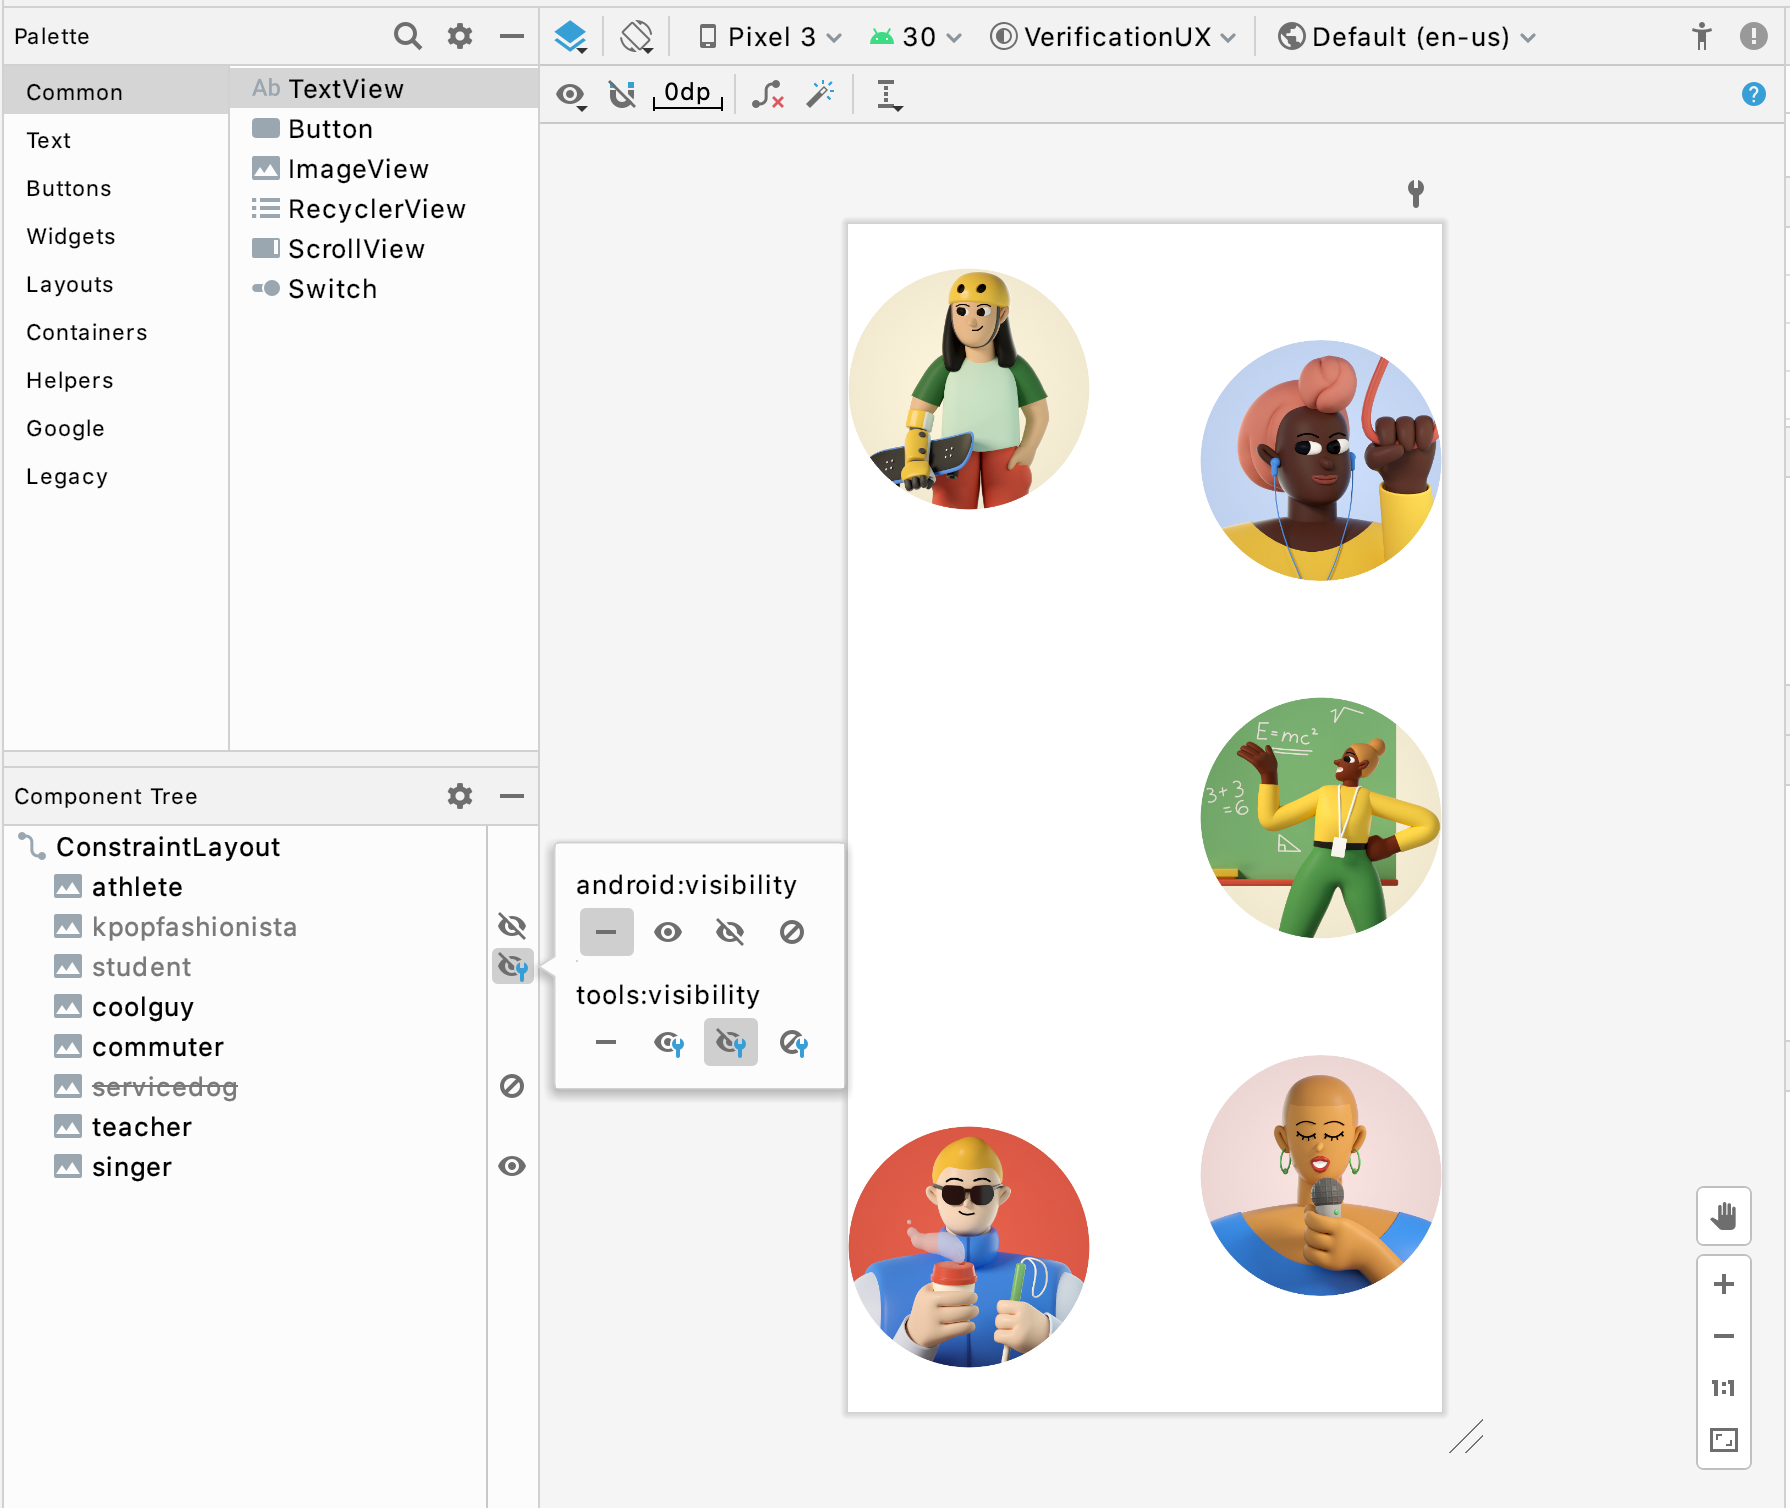Choose Button from palette list
Image resolution: width=1790 pixels, height=1508 pixels.
point(384,129)
